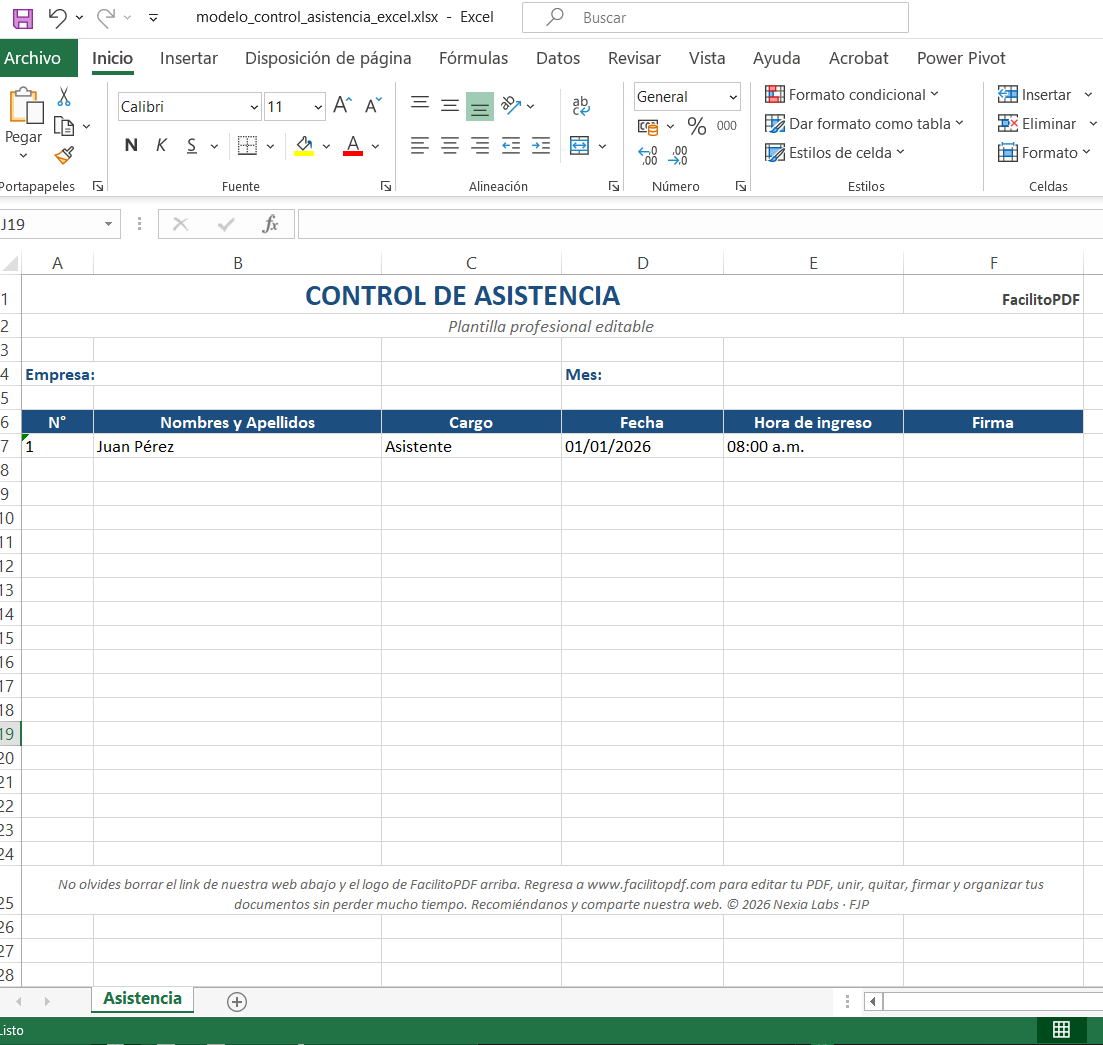This screenshot has height=1045, width=1103.
Task: Cut selection with the scissors icon
Action: point(64,96)
